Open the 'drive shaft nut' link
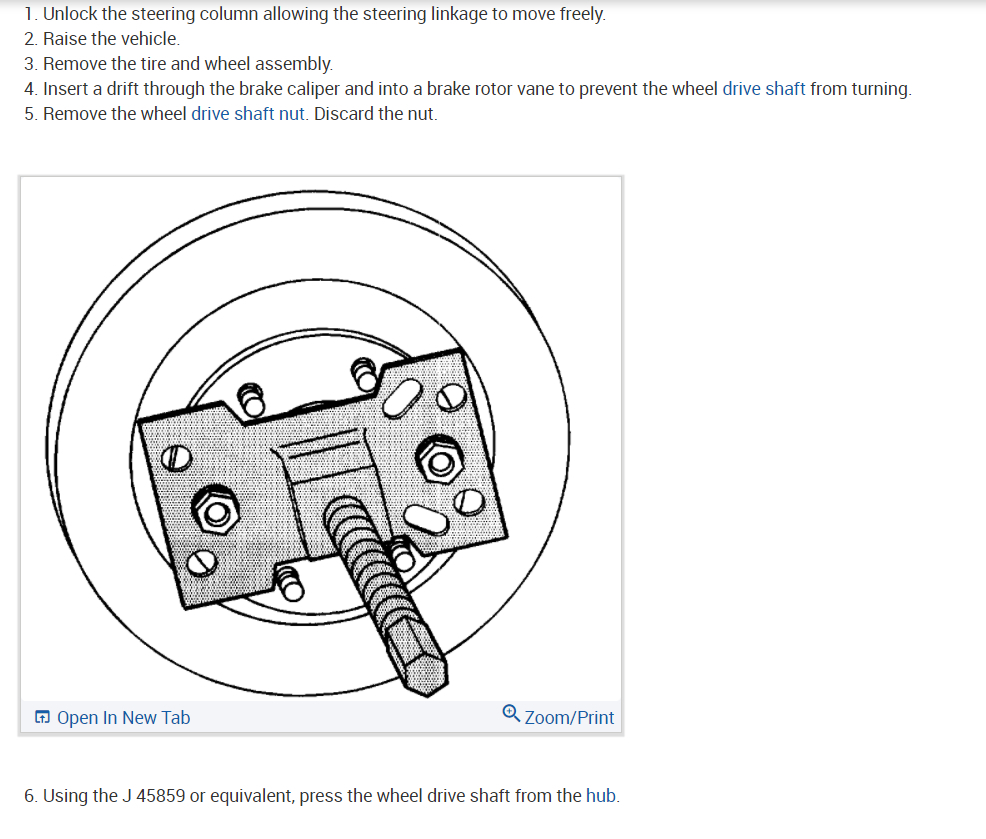The image size is (986, 839). pos(248,114)
